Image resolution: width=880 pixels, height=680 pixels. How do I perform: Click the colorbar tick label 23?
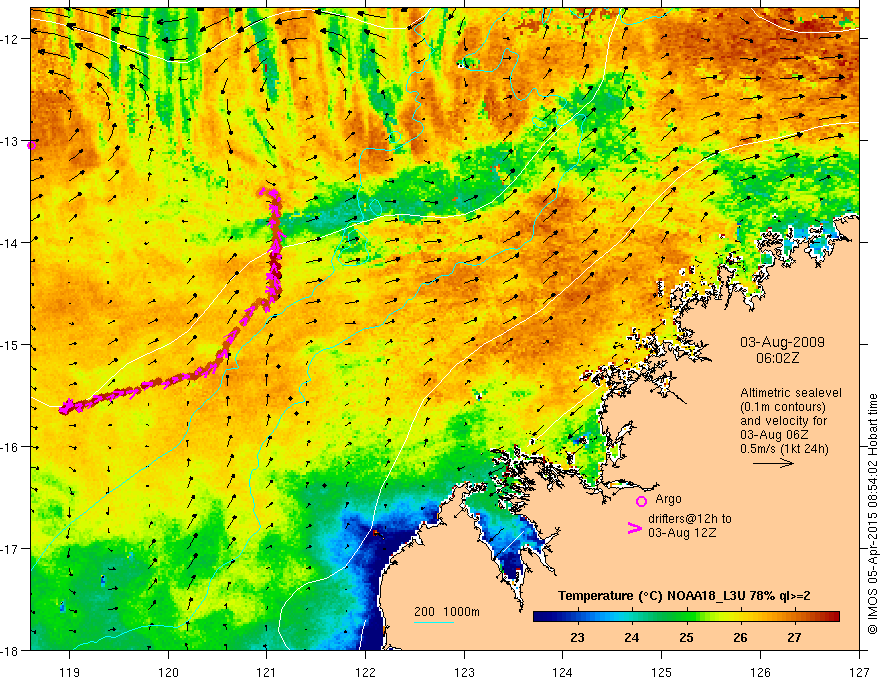coord(577,637)
